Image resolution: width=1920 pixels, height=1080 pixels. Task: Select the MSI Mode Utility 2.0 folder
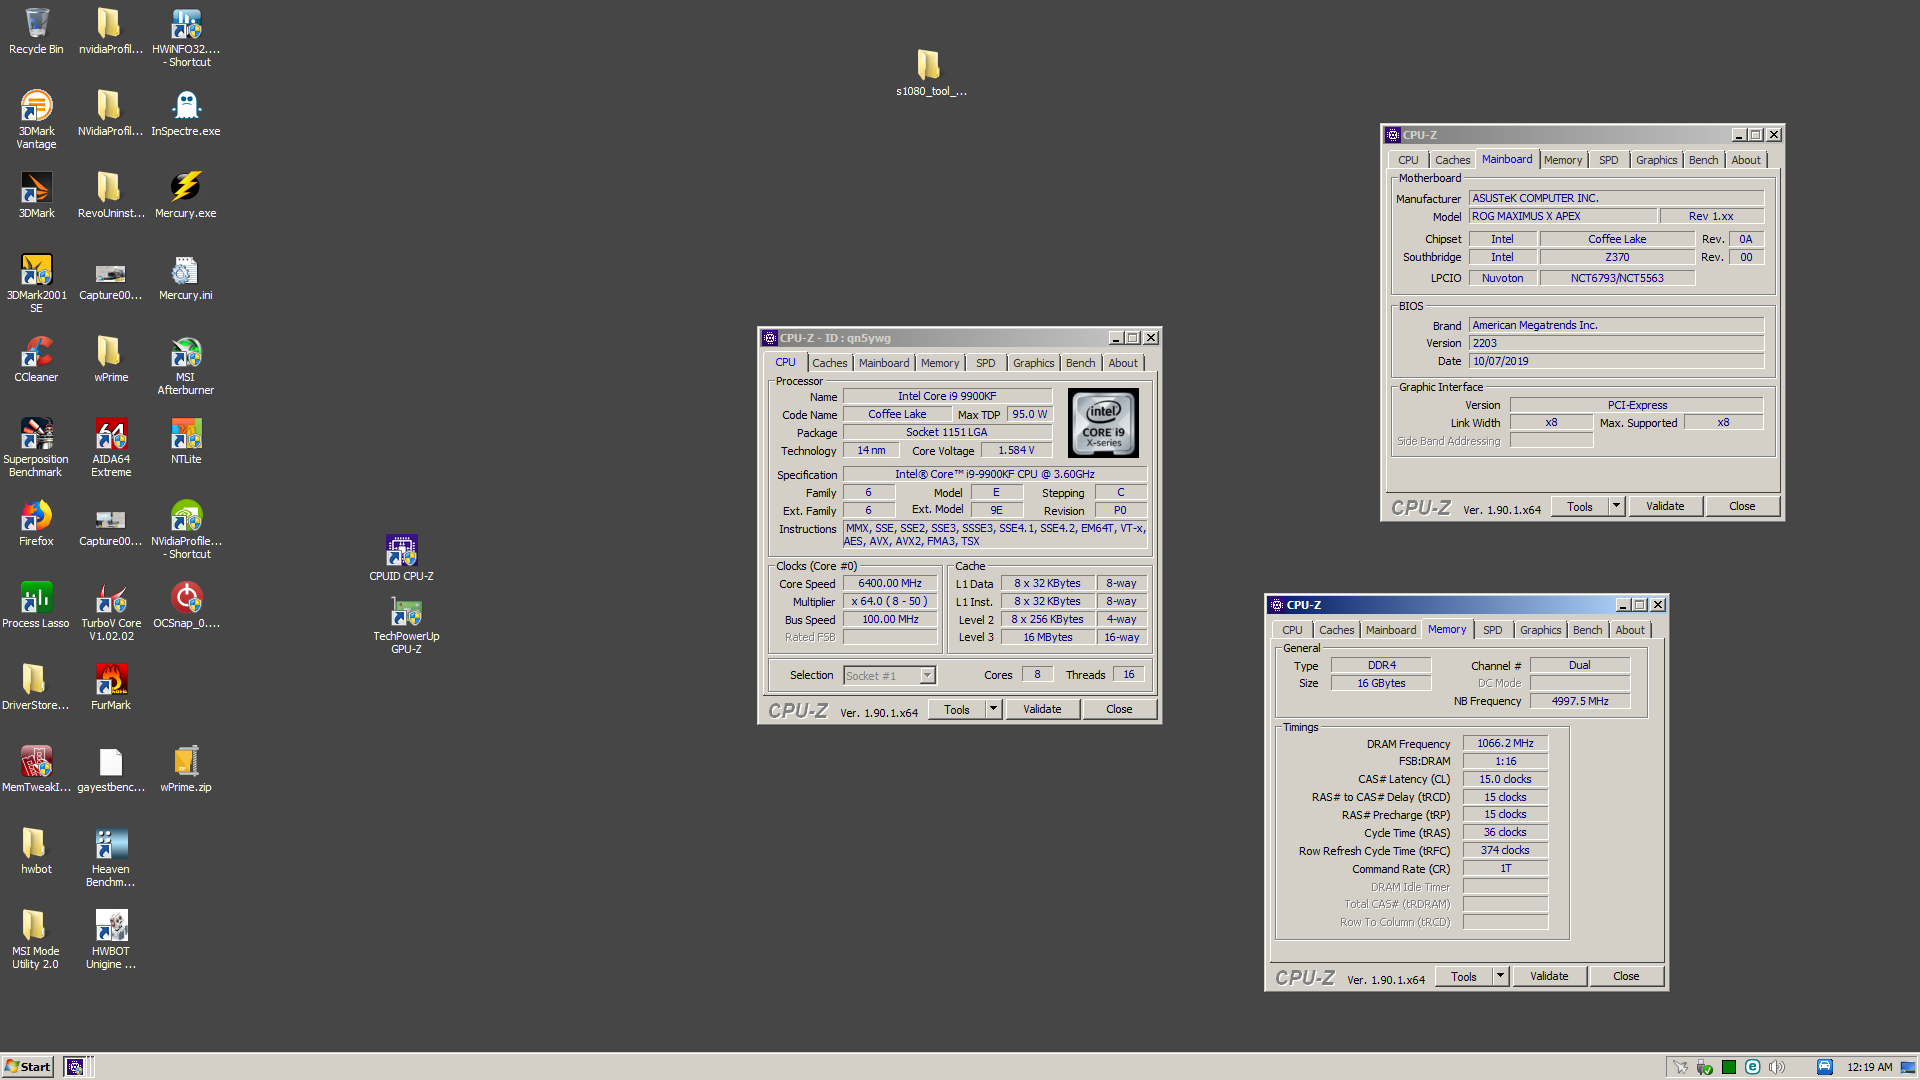(x=36, y=926)
